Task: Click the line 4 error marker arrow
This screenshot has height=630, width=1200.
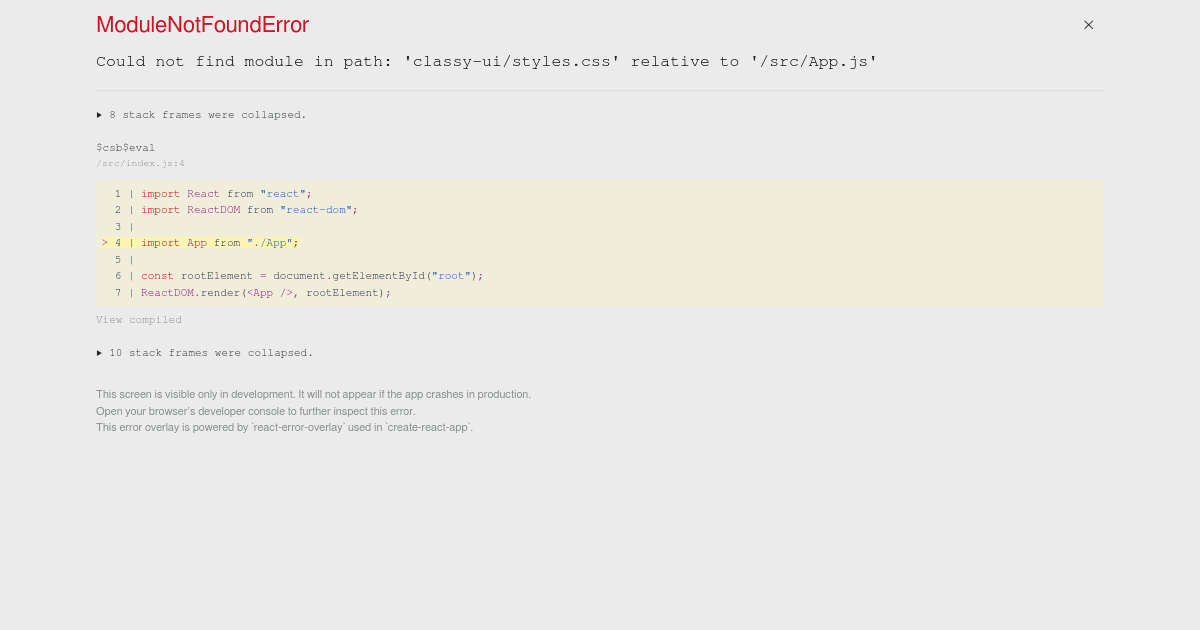Action: (104, 242)
